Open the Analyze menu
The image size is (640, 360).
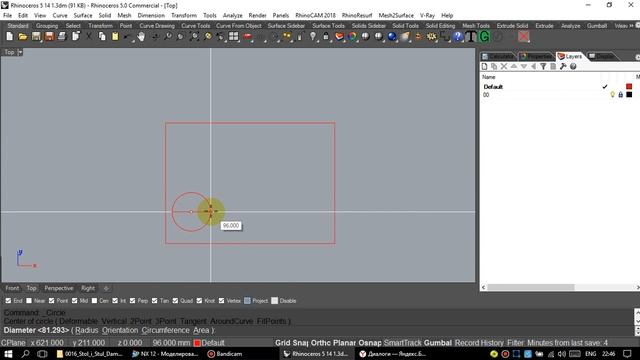pos(233,16)
